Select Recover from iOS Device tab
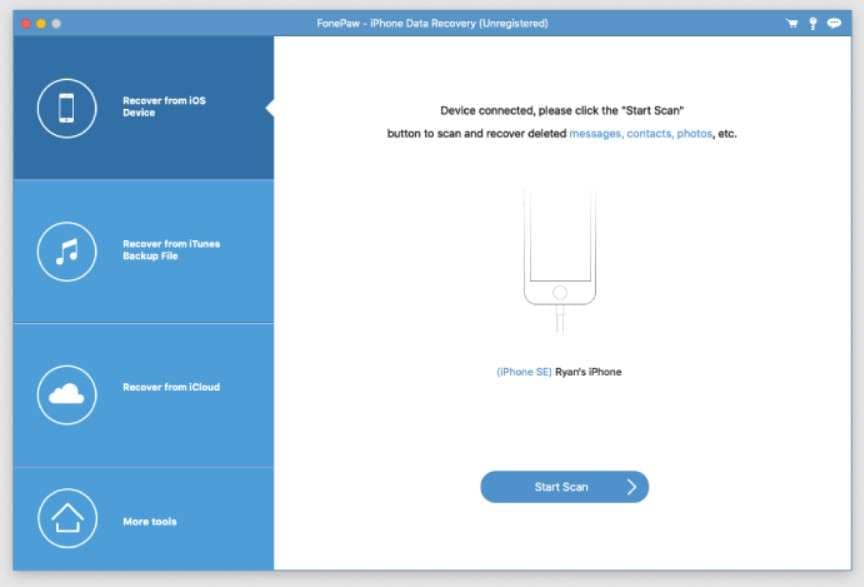Screen dimensions: 864x587 click(x=143, y=107)
